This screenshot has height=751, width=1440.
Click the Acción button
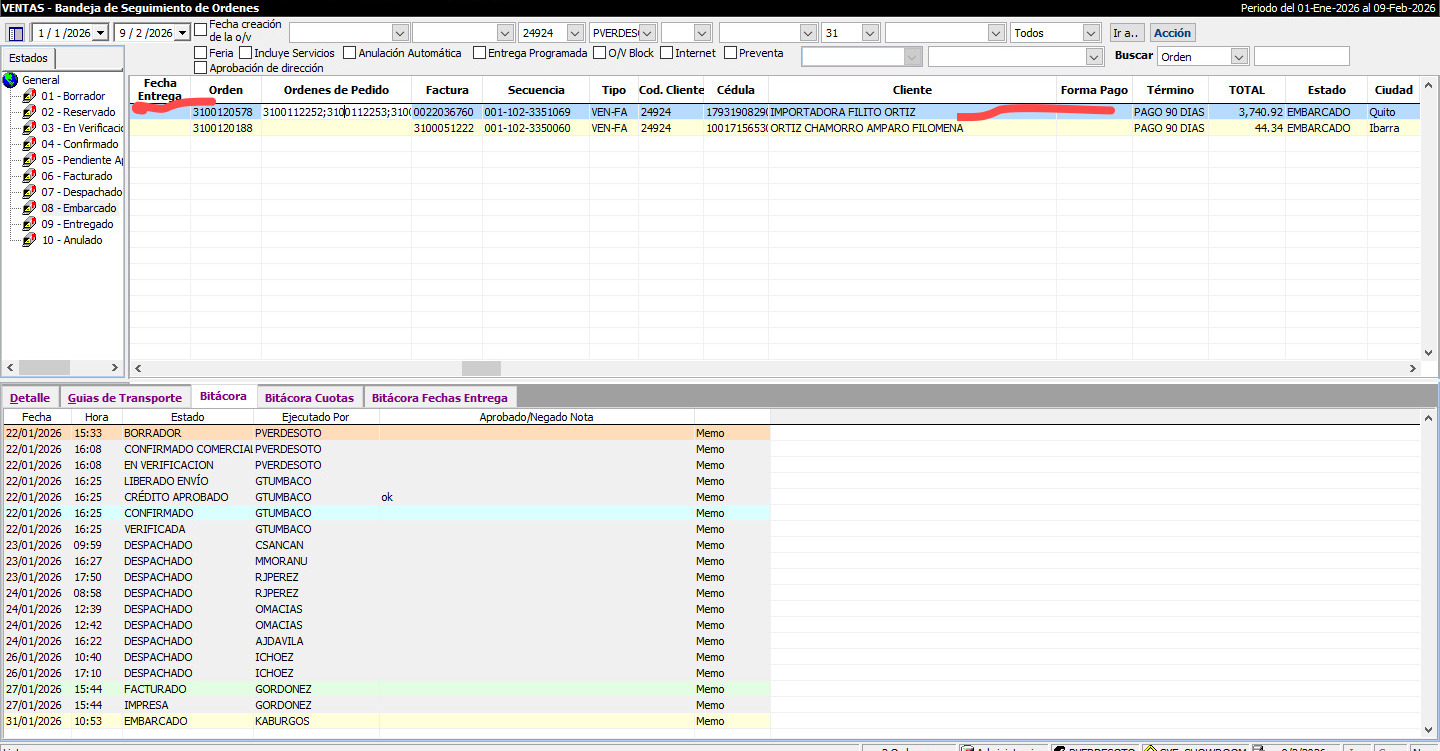(1172, 33)
